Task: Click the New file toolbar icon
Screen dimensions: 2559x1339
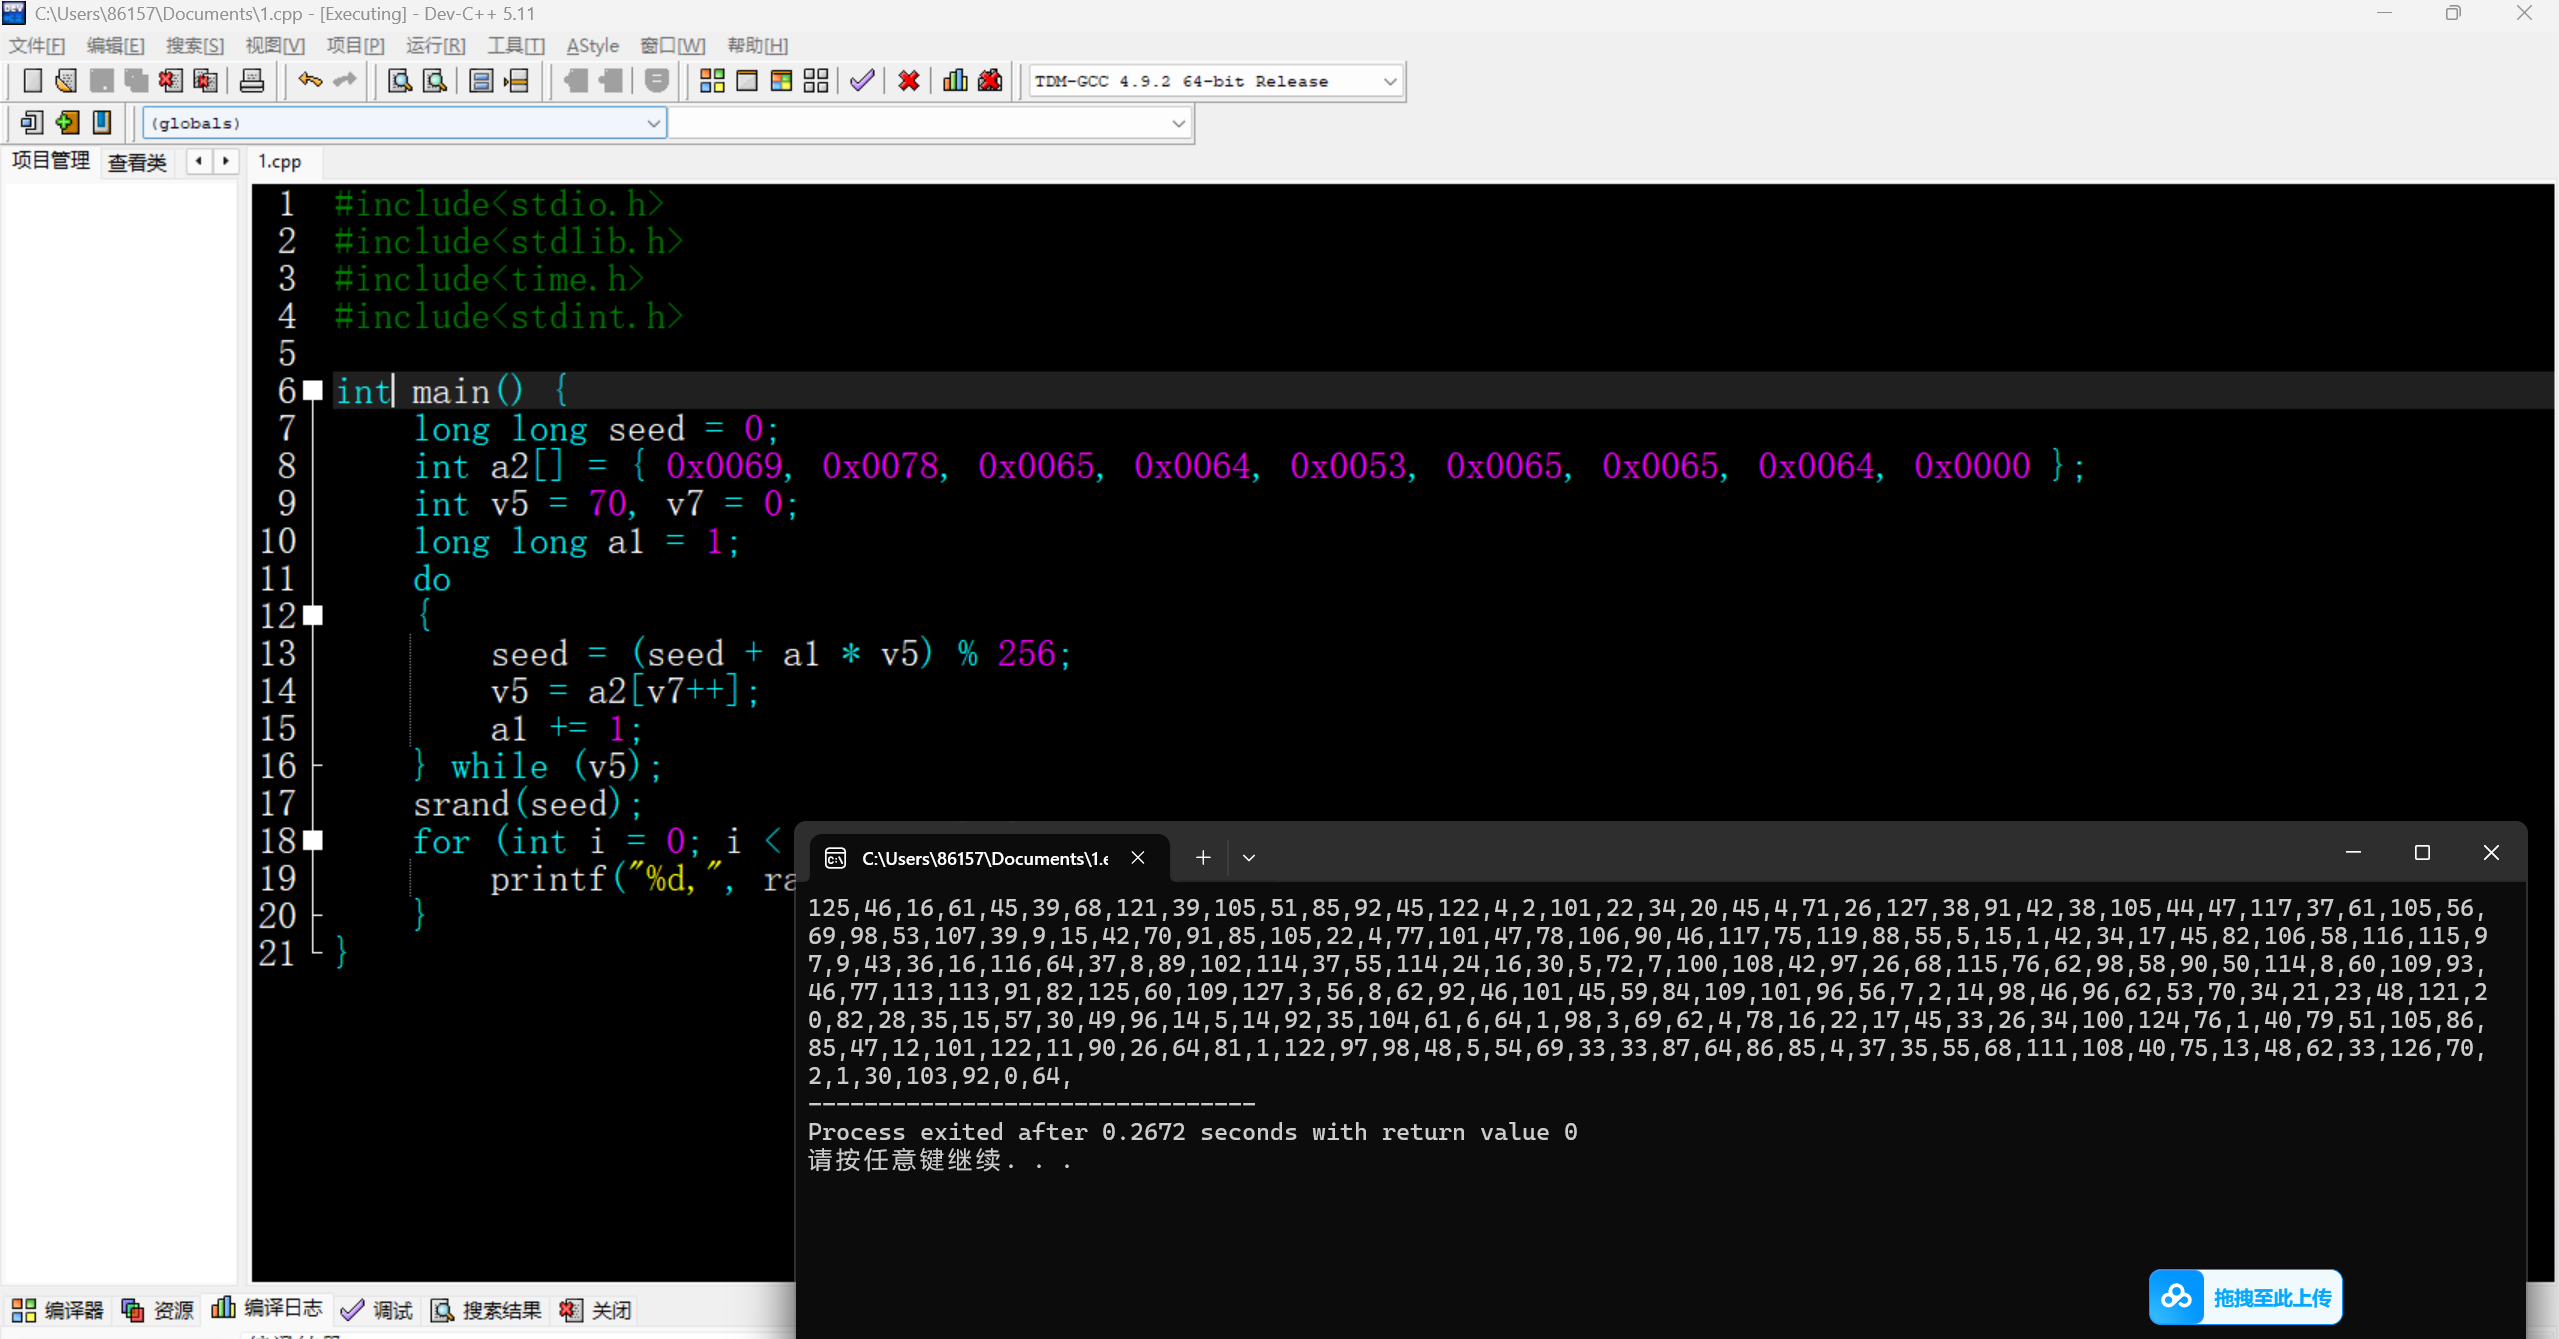Action: pos(32,81)
